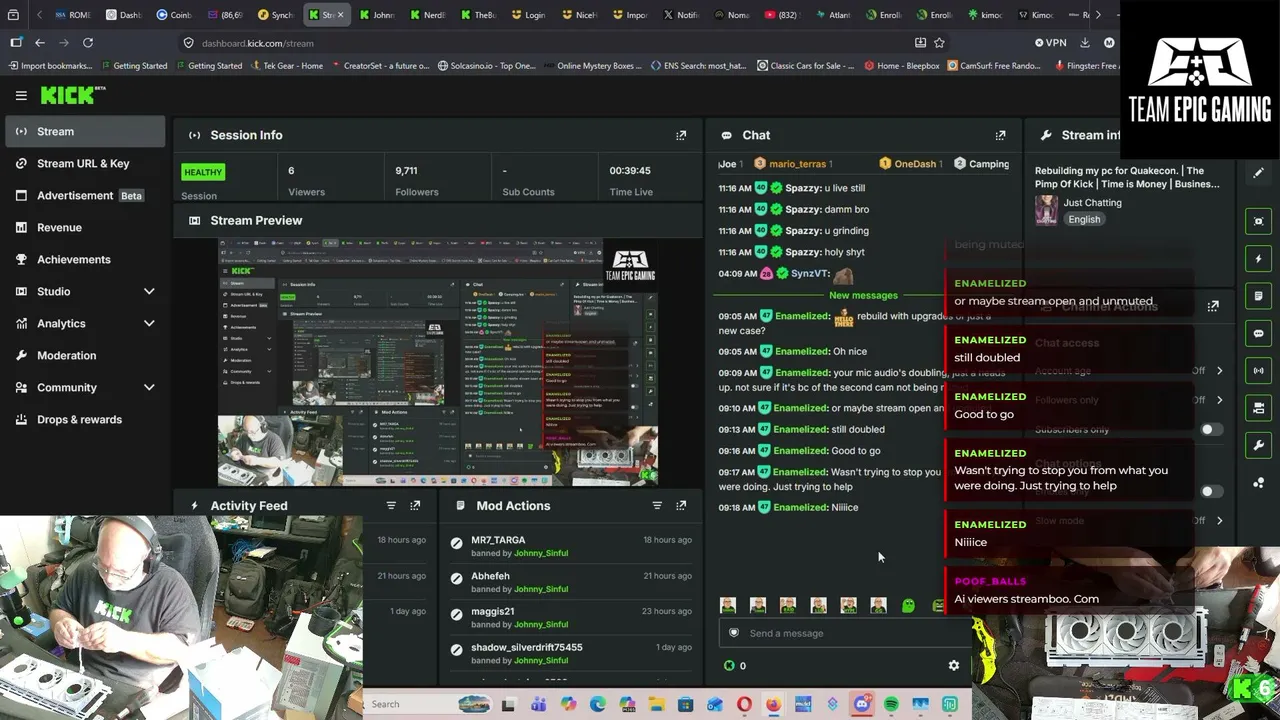Viewport: 1280px width, 720px height.
Task: Expand the Studio sidebar section
Action: 149,291
